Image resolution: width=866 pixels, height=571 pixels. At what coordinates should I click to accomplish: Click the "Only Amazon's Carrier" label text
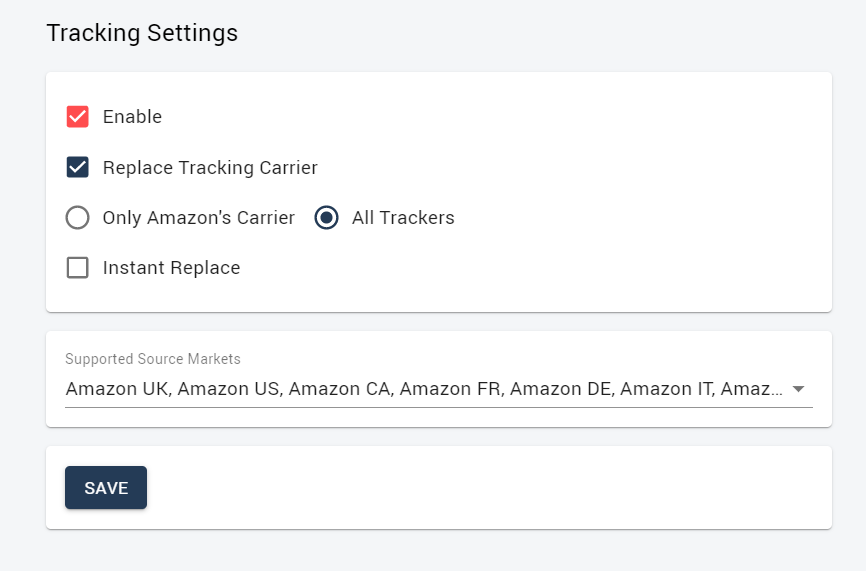pos(199,218)
